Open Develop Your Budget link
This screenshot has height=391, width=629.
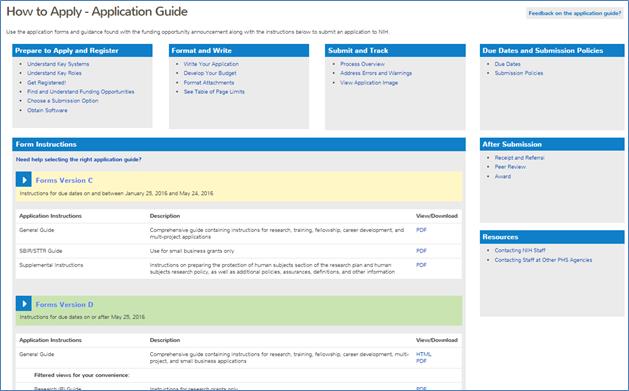(x=210, y=73)
